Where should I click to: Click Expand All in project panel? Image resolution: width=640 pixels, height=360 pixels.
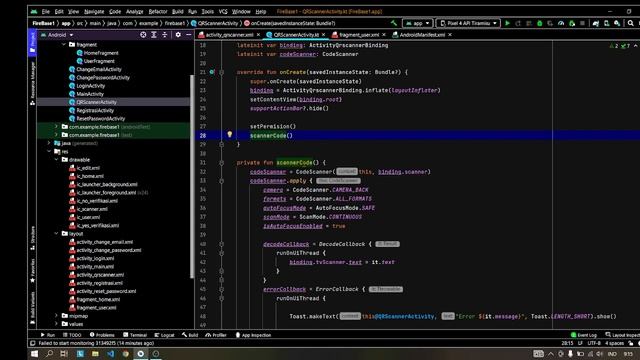pyautogui.click(x=154, y=35)
